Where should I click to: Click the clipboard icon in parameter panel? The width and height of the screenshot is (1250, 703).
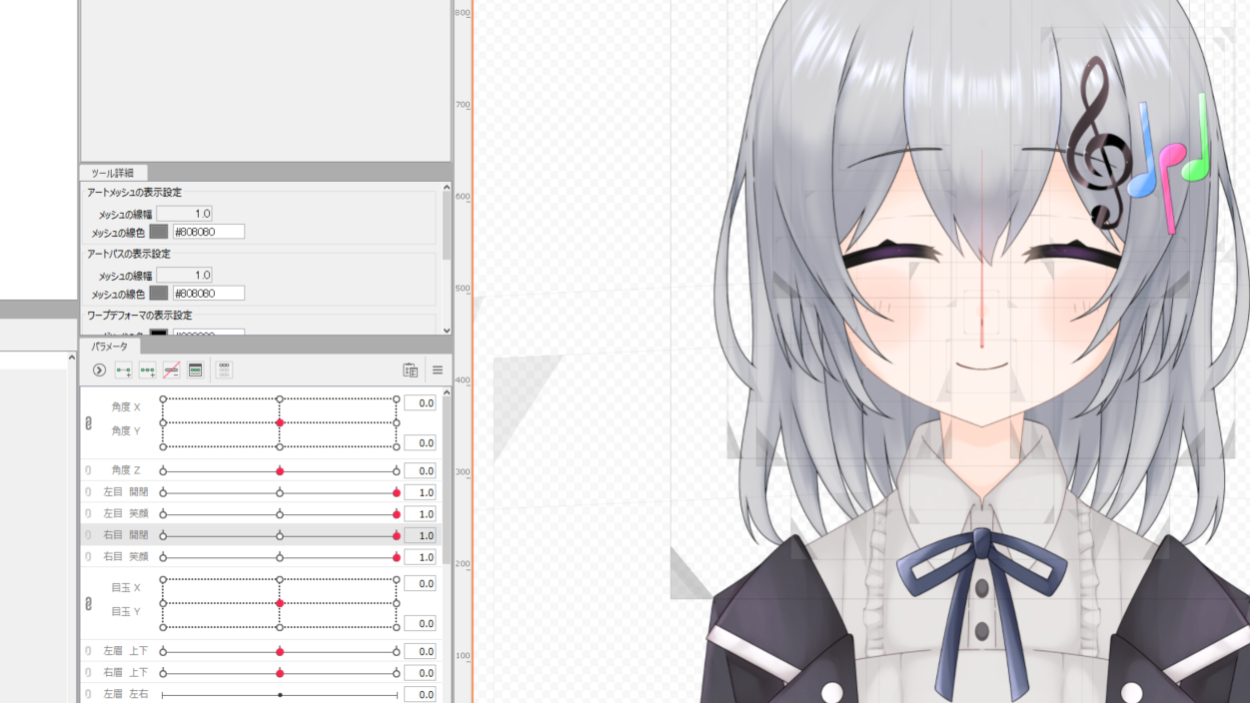click(410, 370)
